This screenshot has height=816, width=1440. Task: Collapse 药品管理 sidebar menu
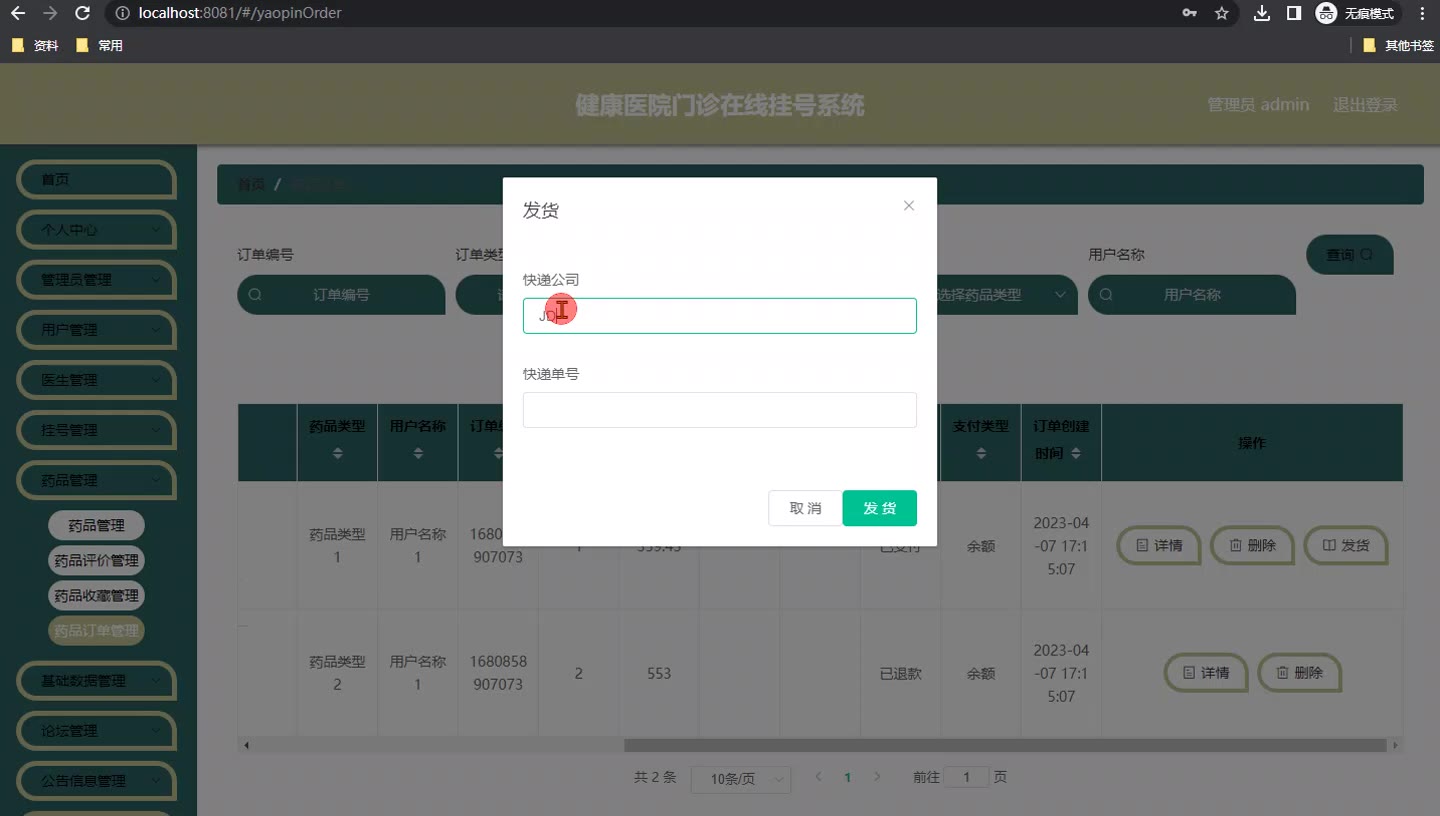pos(96,480)
